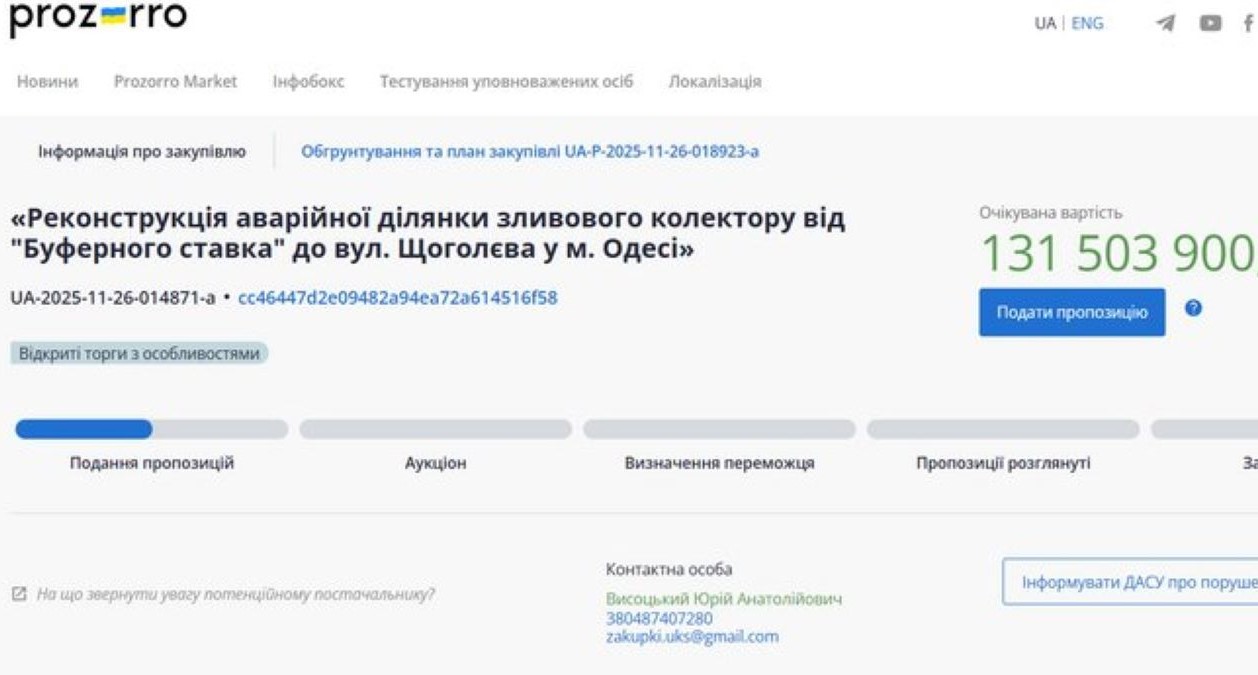Click the tender hash ID link
The height and width of the screenshot is (675, 1258).
pos(397,298)
